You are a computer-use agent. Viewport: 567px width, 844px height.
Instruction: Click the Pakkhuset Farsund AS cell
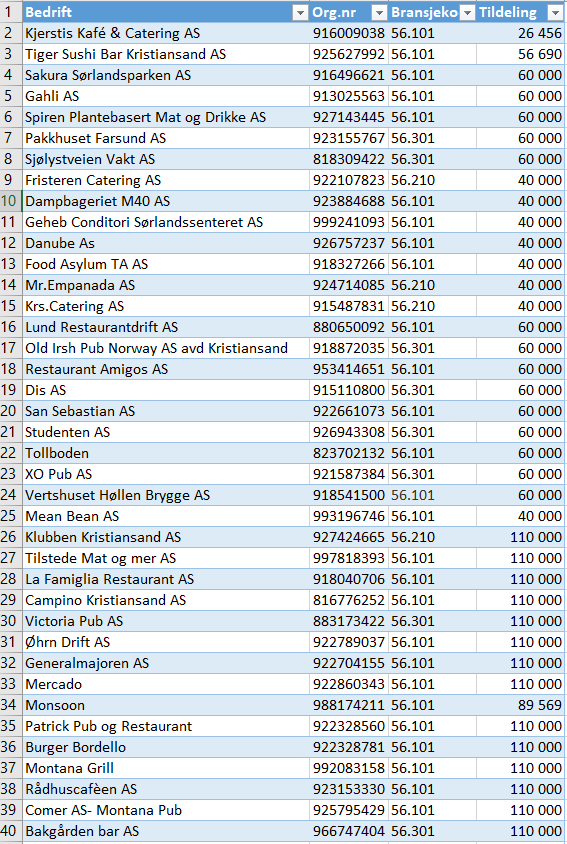click(166, 138)
